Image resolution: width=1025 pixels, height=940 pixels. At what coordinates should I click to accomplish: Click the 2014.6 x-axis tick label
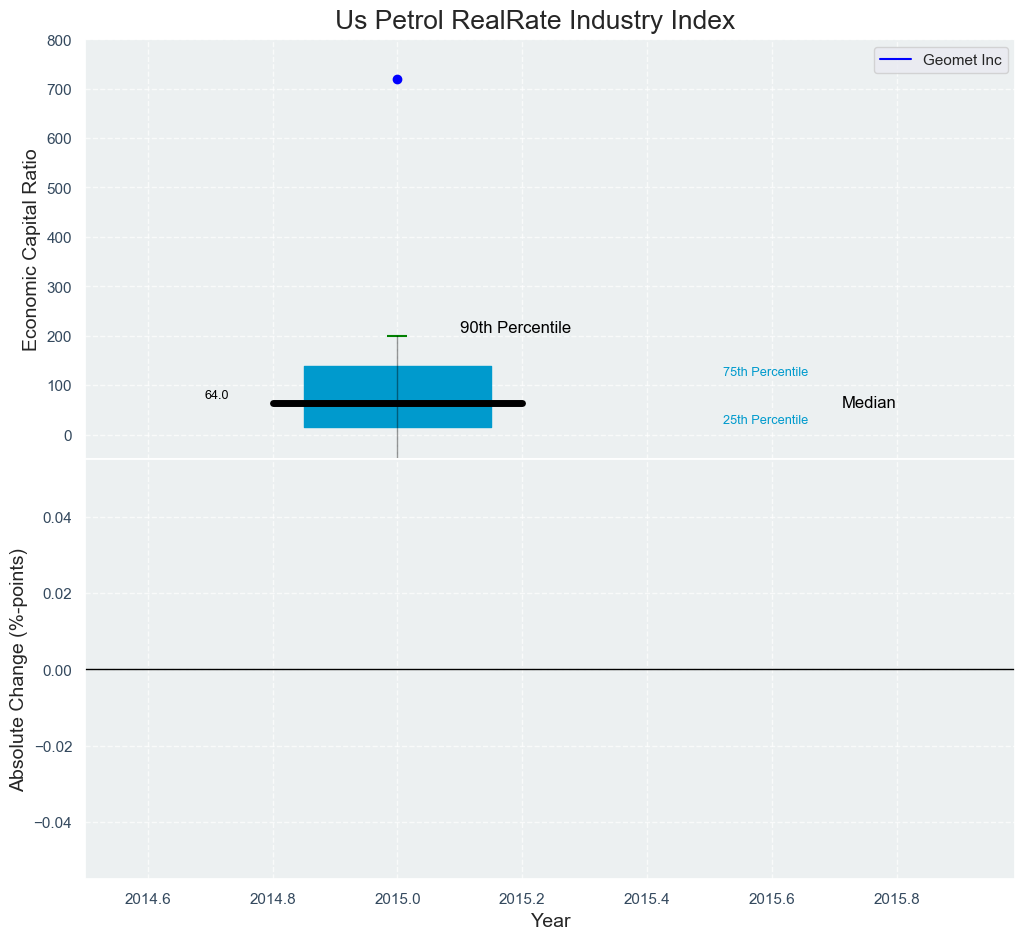pos(148,899)
